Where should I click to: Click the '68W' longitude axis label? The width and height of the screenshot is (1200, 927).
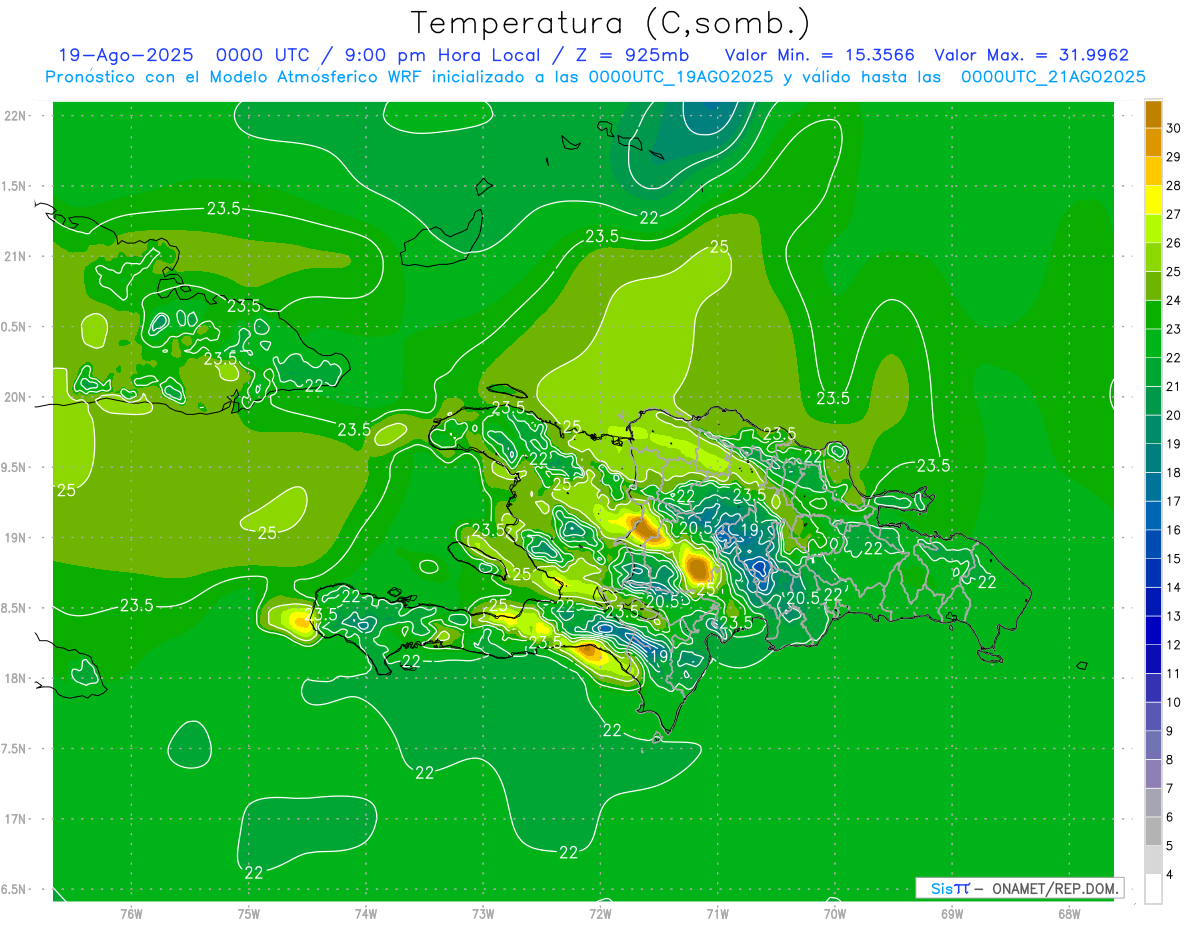[x=1068, y=913]
